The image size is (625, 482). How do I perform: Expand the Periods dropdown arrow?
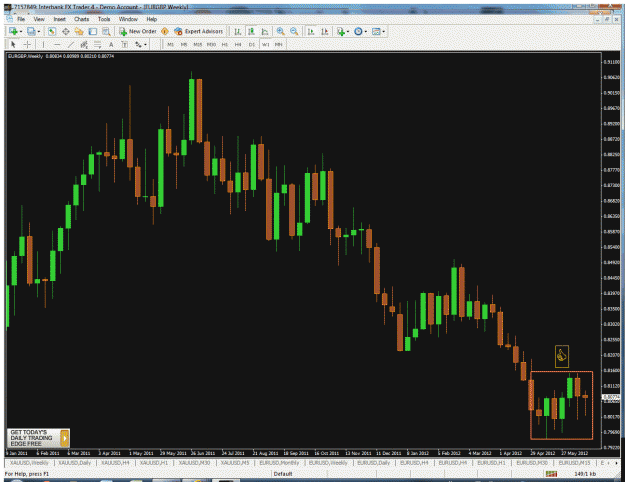pyautogui.click(x=366, y=31)
